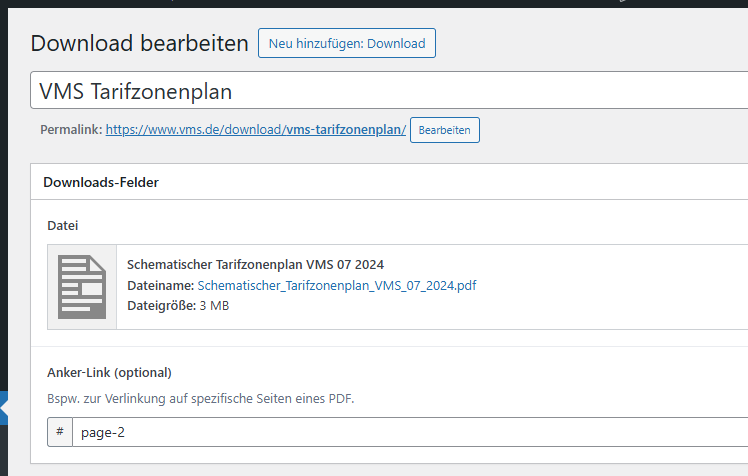The image size is (748, 476).
Task: Click into the 'page-2' anchor input
Action: [400, 433]
